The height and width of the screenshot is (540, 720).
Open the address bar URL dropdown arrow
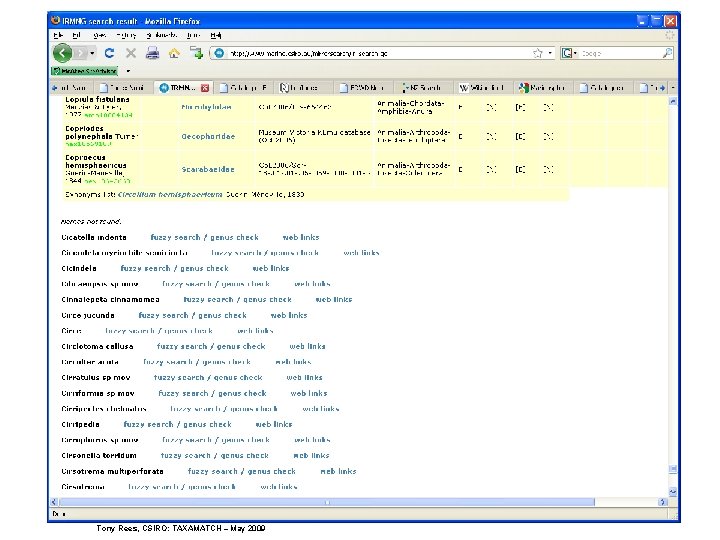point(550,53)
